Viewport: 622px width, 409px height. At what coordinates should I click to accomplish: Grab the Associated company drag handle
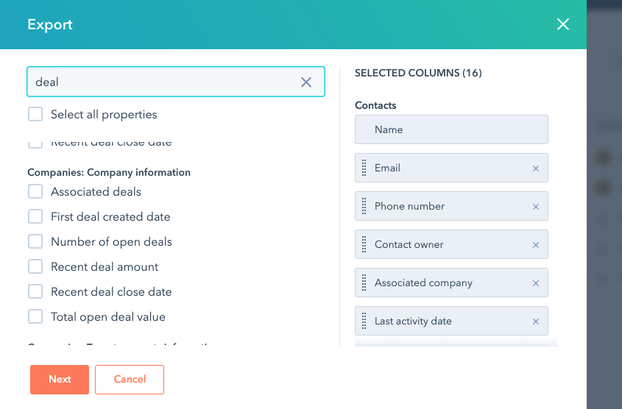pyautogui.click(x=364, y=282)
